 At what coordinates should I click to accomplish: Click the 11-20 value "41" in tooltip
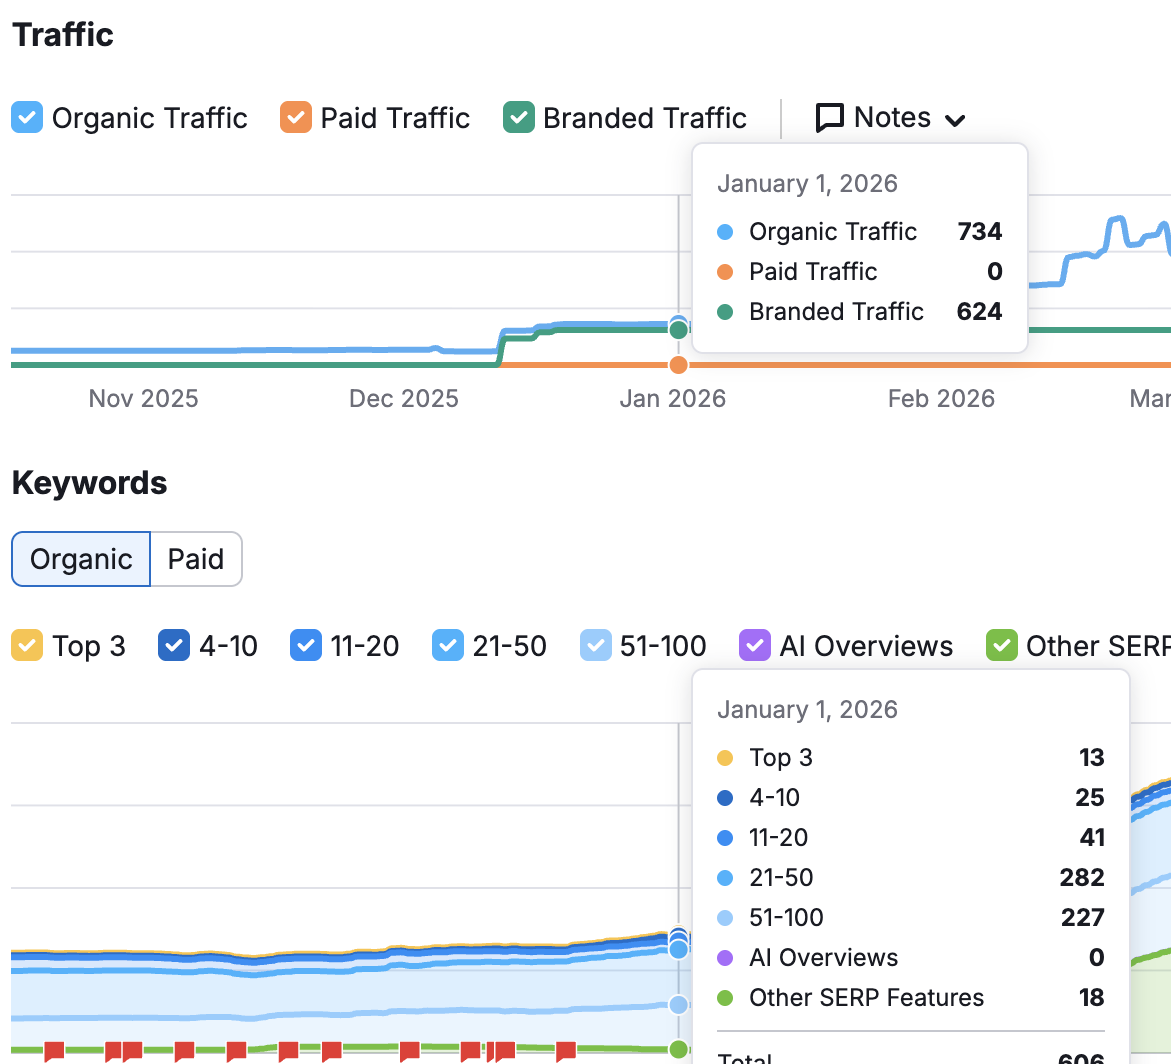point(1092,838)
